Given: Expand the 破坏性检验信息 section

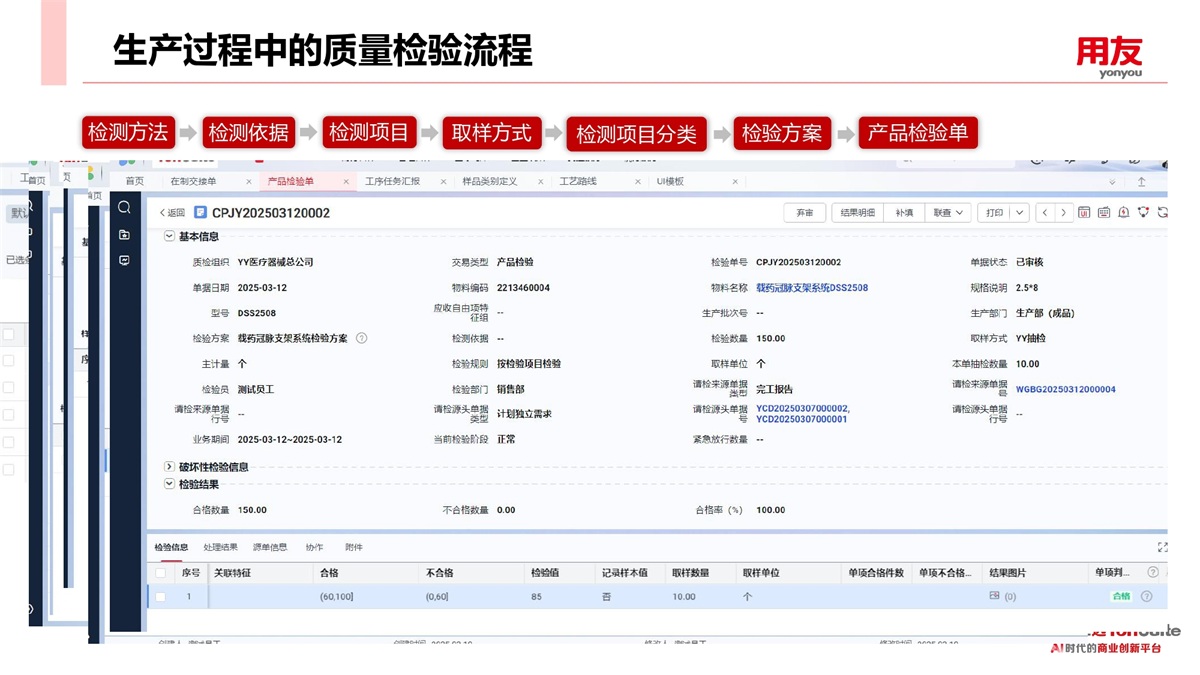Looking at the screenshot, I should (x=169, y=467).
